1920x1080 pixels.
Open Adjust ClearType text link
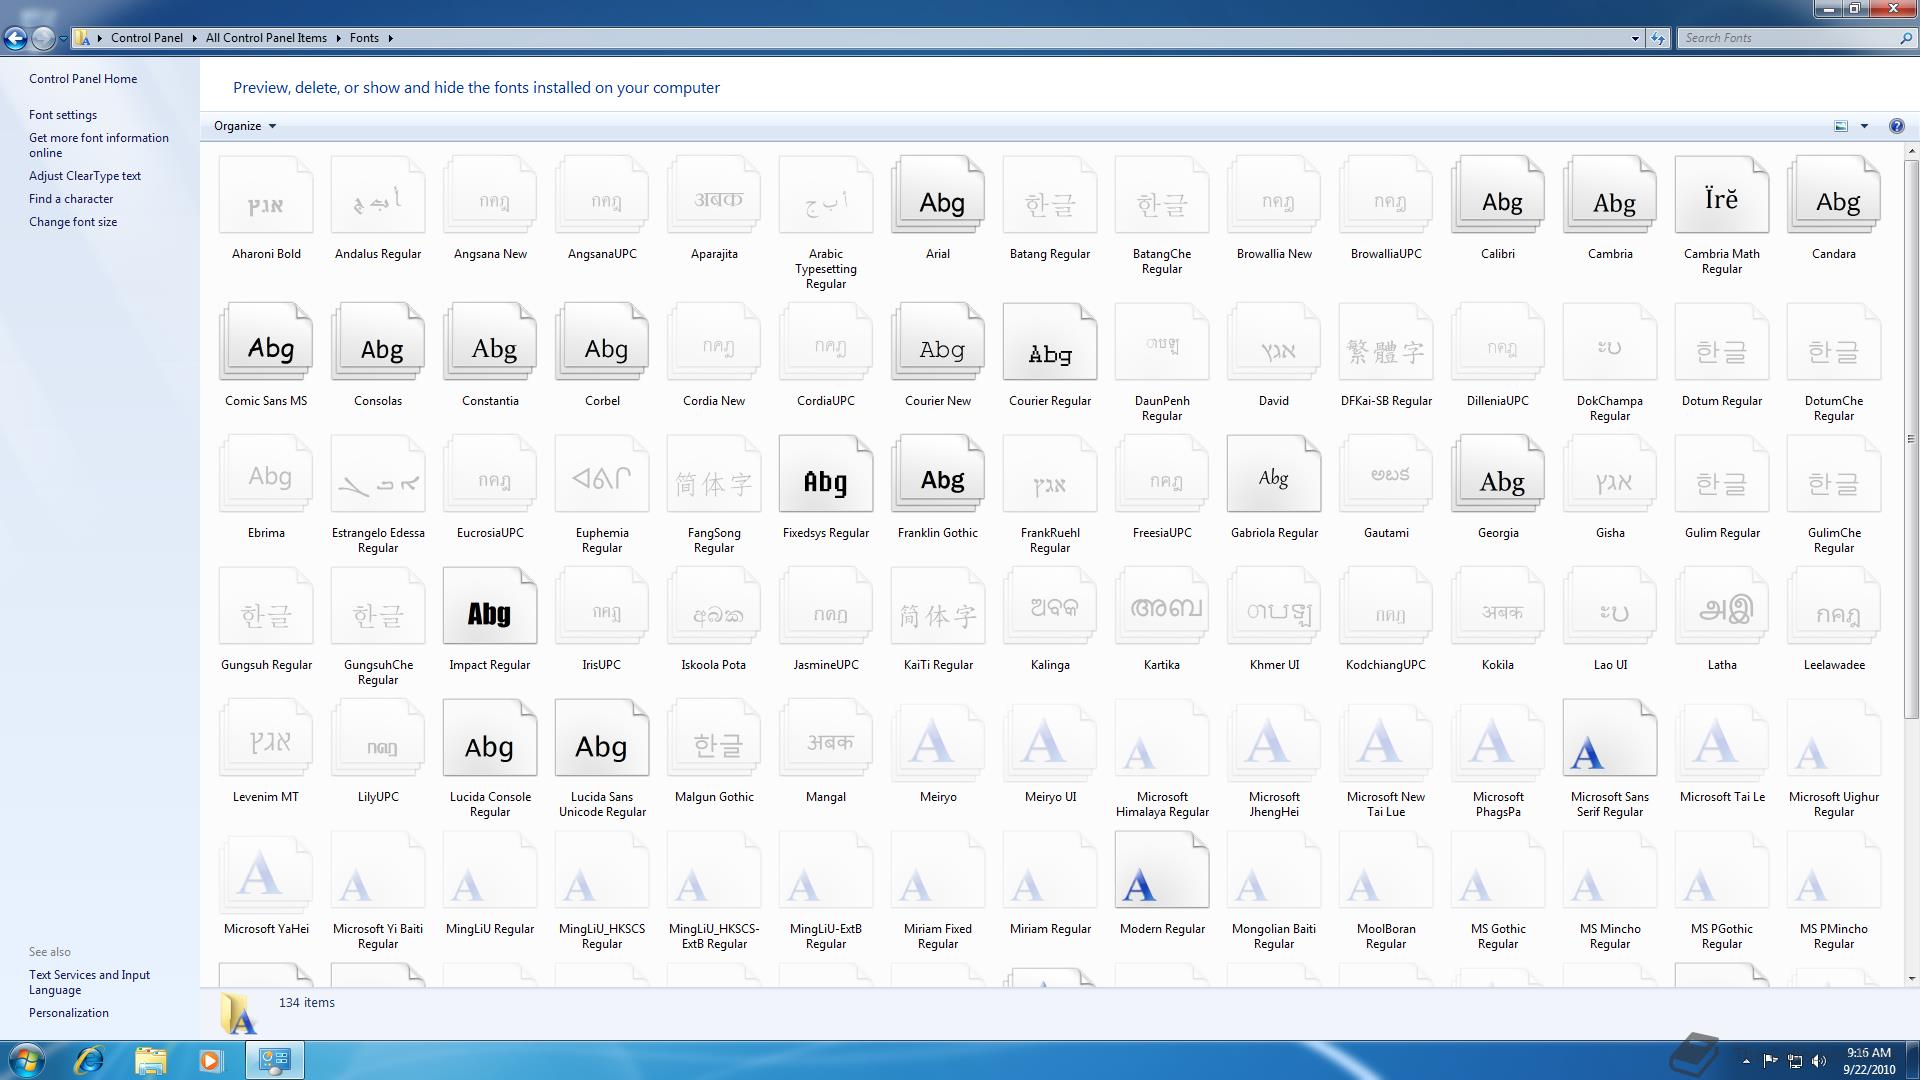[85, 176]
